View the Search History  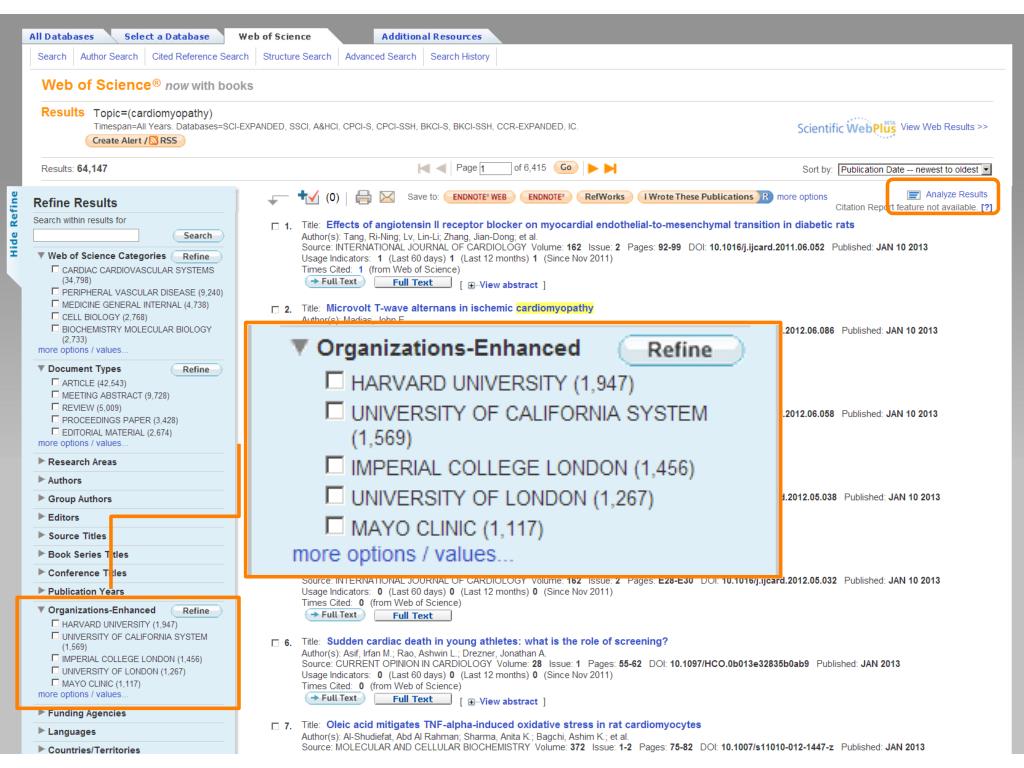[460, 57]
